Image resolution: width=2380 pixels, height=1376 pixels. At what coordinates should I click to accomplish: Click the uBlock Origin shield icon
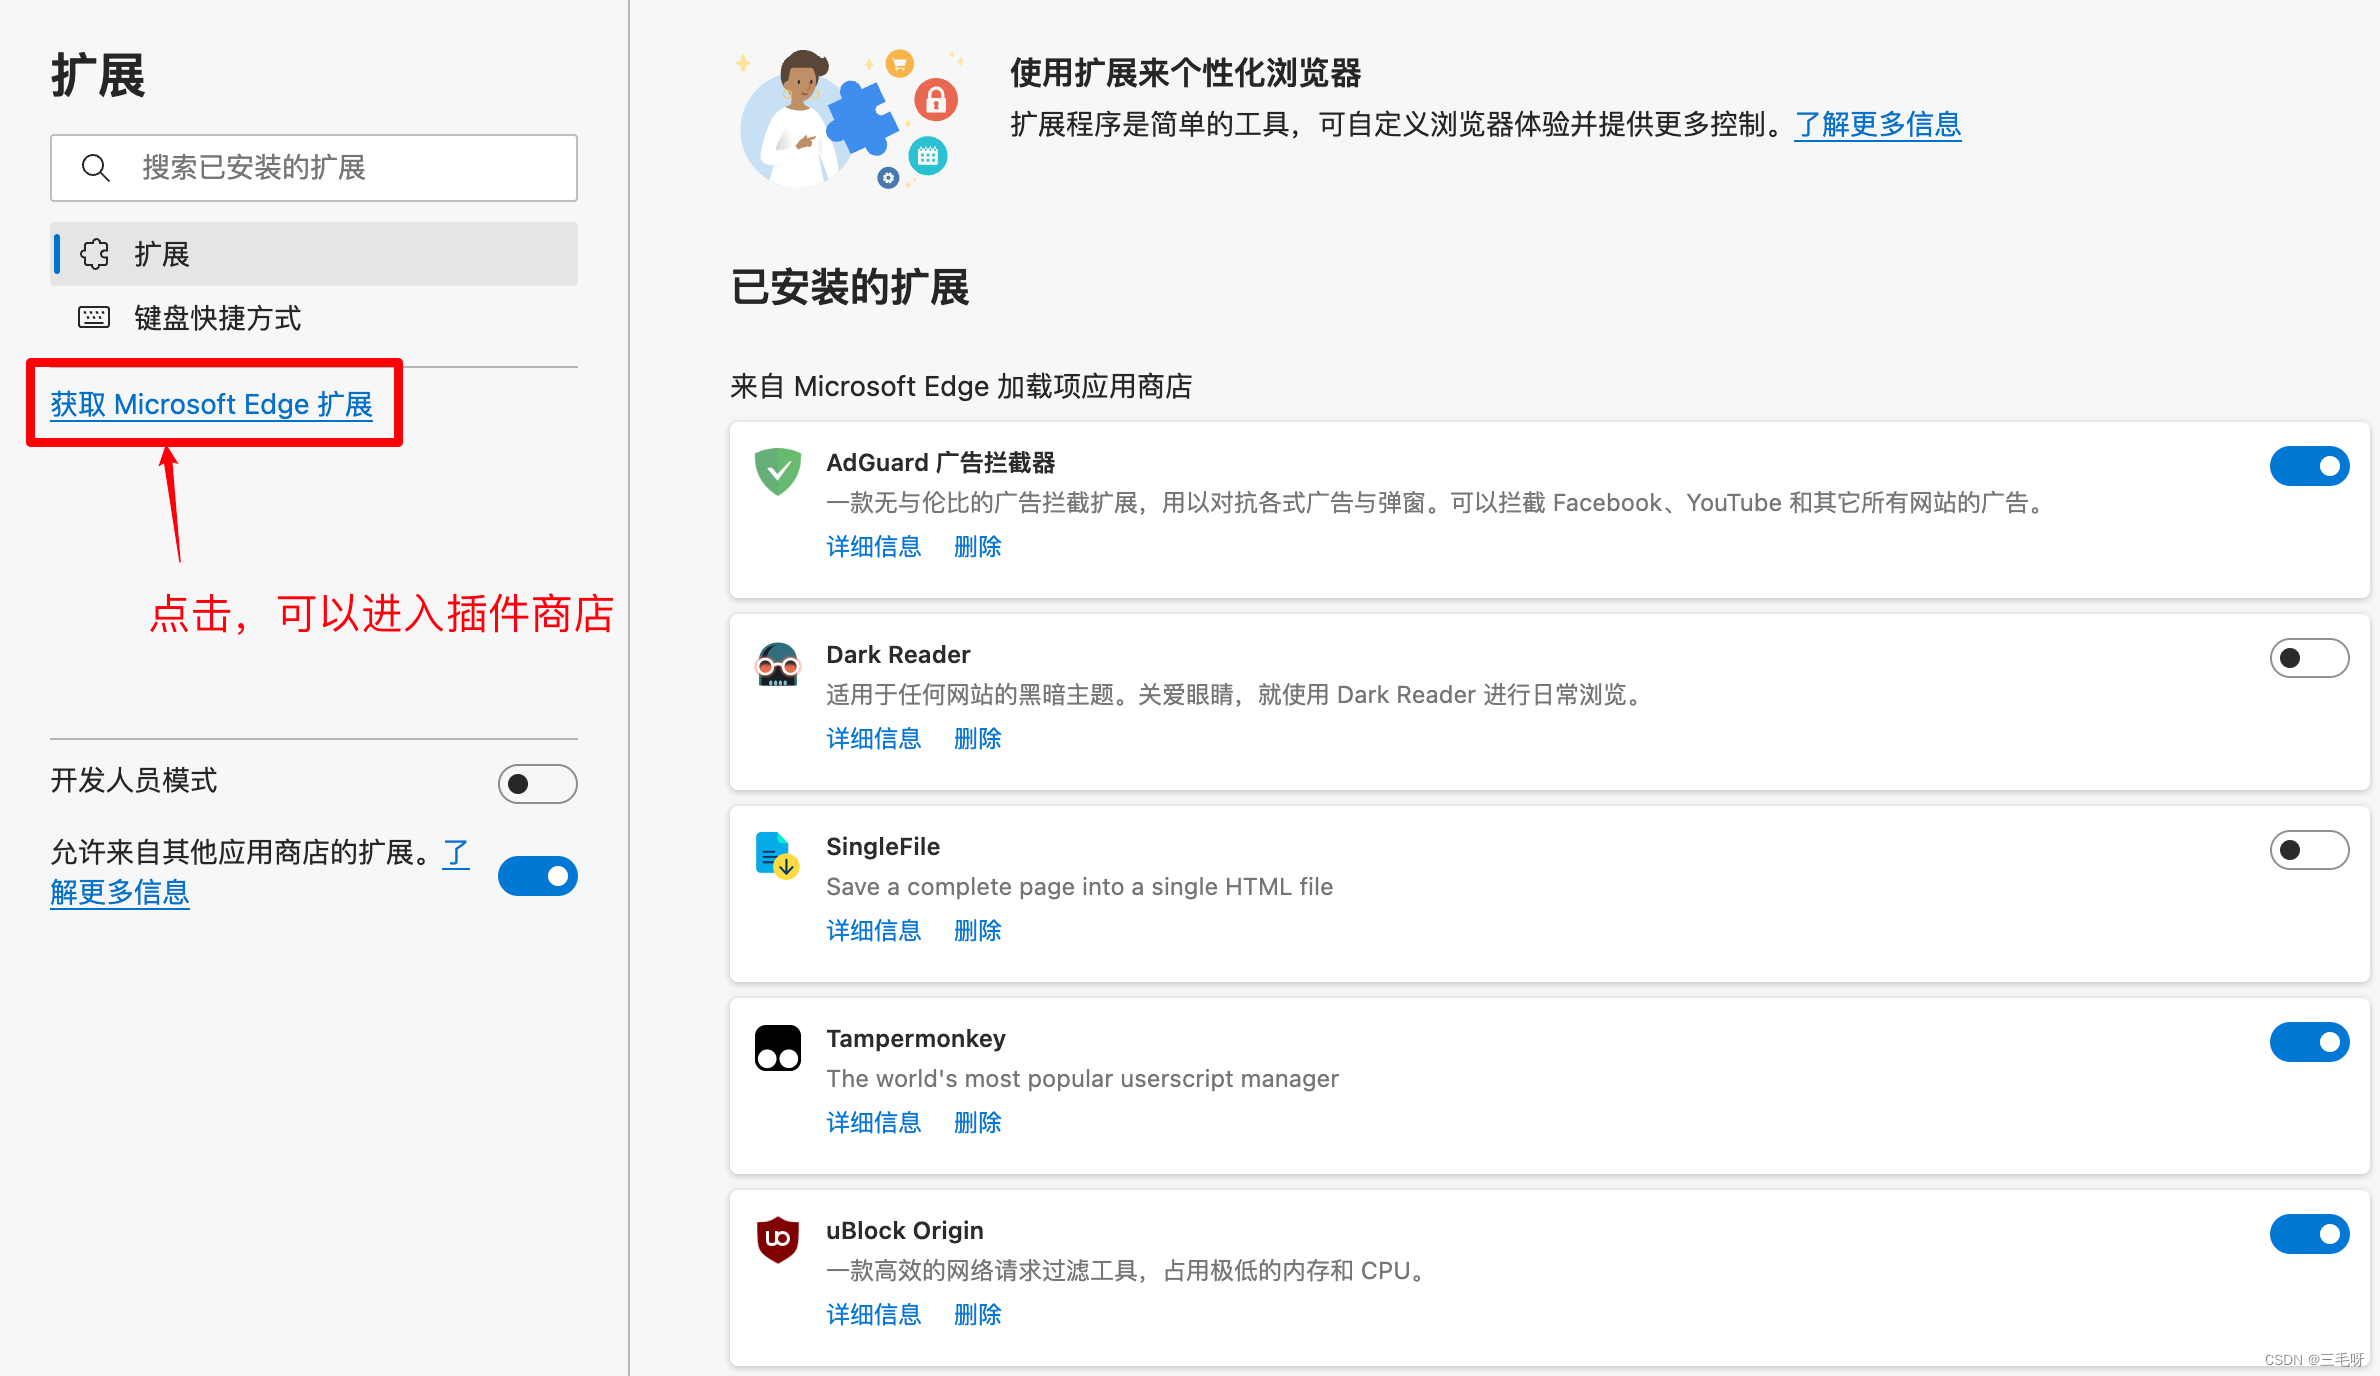[777, 1239]
